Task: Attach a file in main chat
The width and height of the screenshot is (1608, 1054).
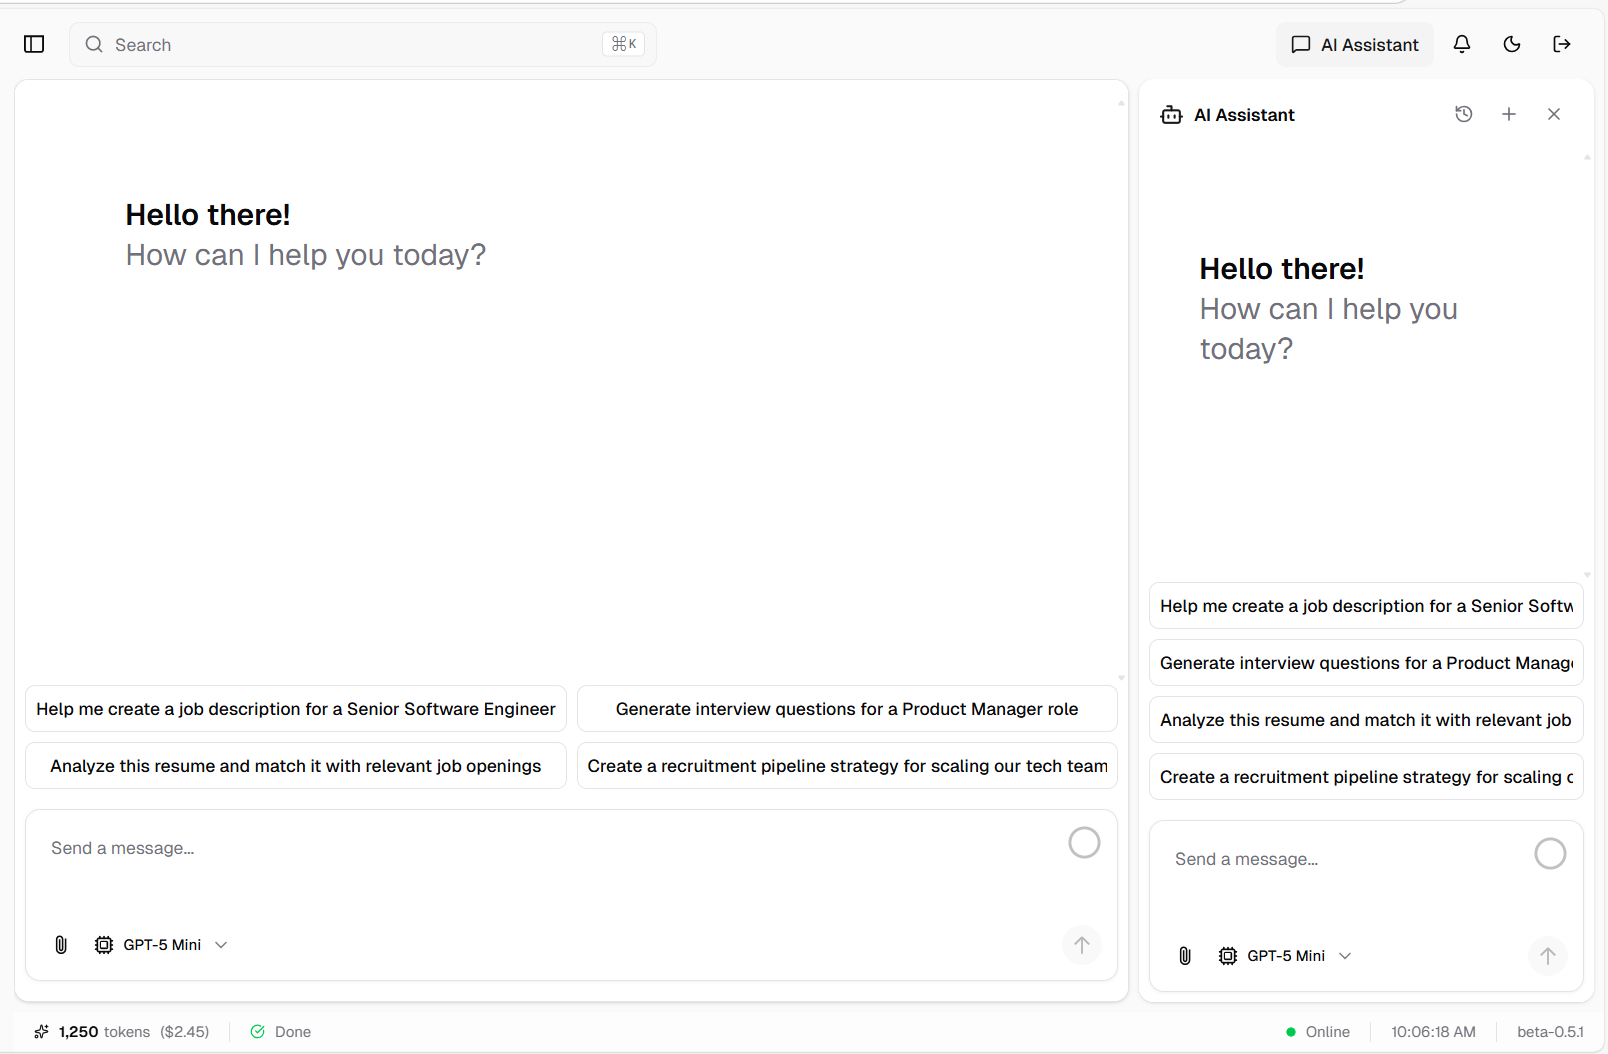Action: pyautogui.click(x=61, y=945)
